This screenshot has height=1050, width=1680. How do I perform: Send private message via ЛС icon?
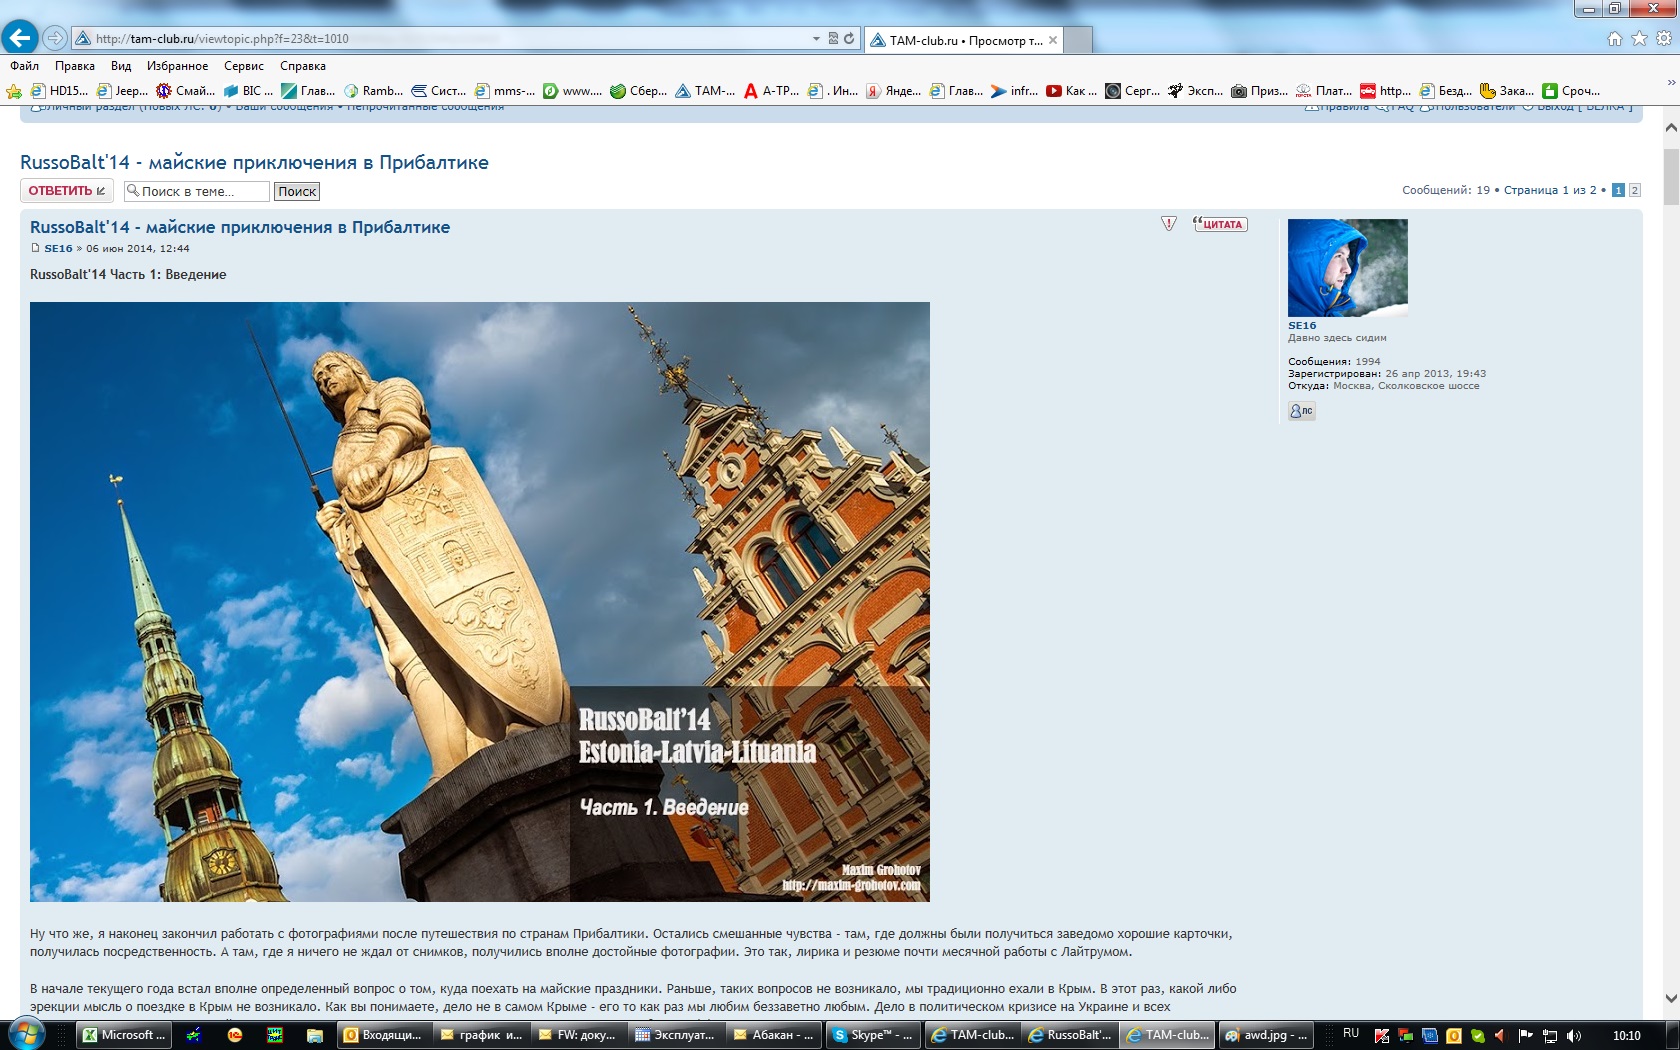[1301, 411]
